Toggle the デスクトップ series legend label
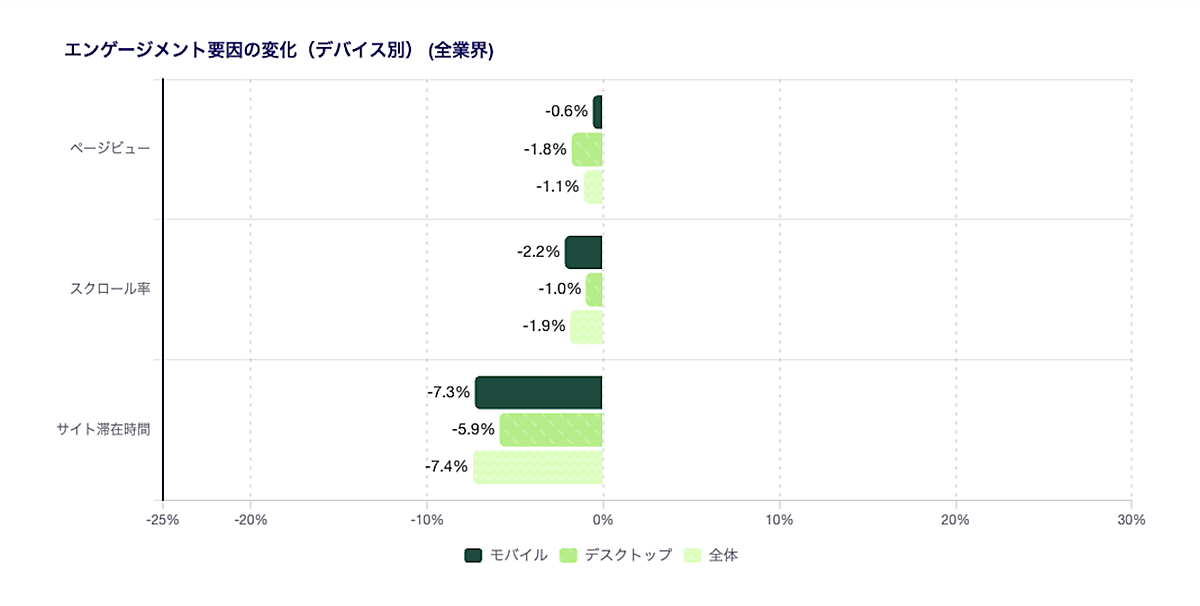Image resolution: width=1200 pixels, height=606 pixels. pos(628,555)
